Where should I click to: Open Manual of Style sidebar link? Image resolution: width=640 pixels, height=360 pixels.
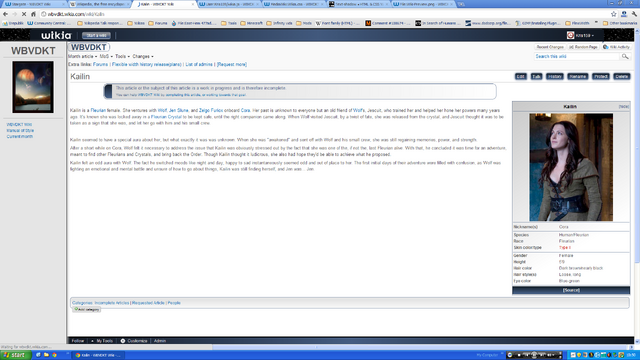coord(20,131)
